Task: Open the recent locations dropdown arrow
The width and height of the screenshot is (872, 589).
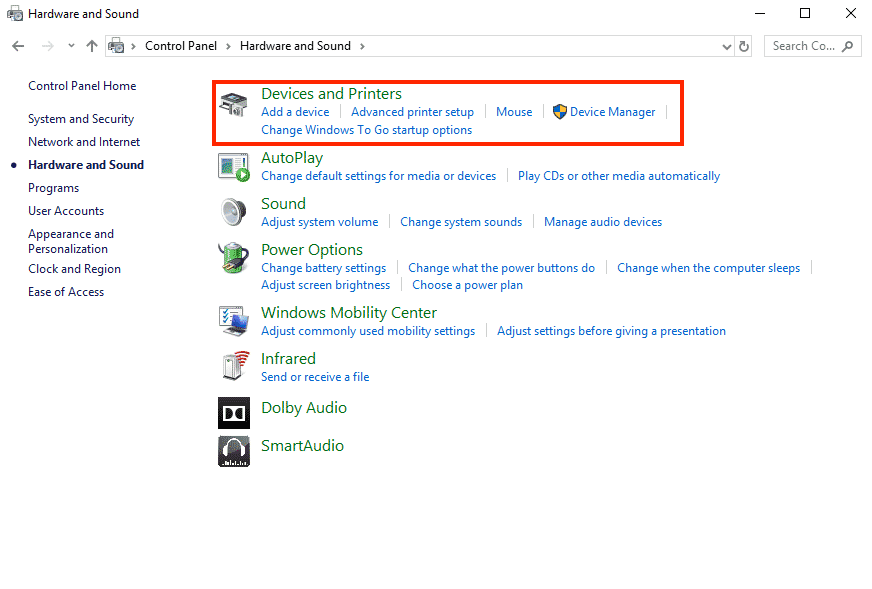Action: click(x=71, y=46)
